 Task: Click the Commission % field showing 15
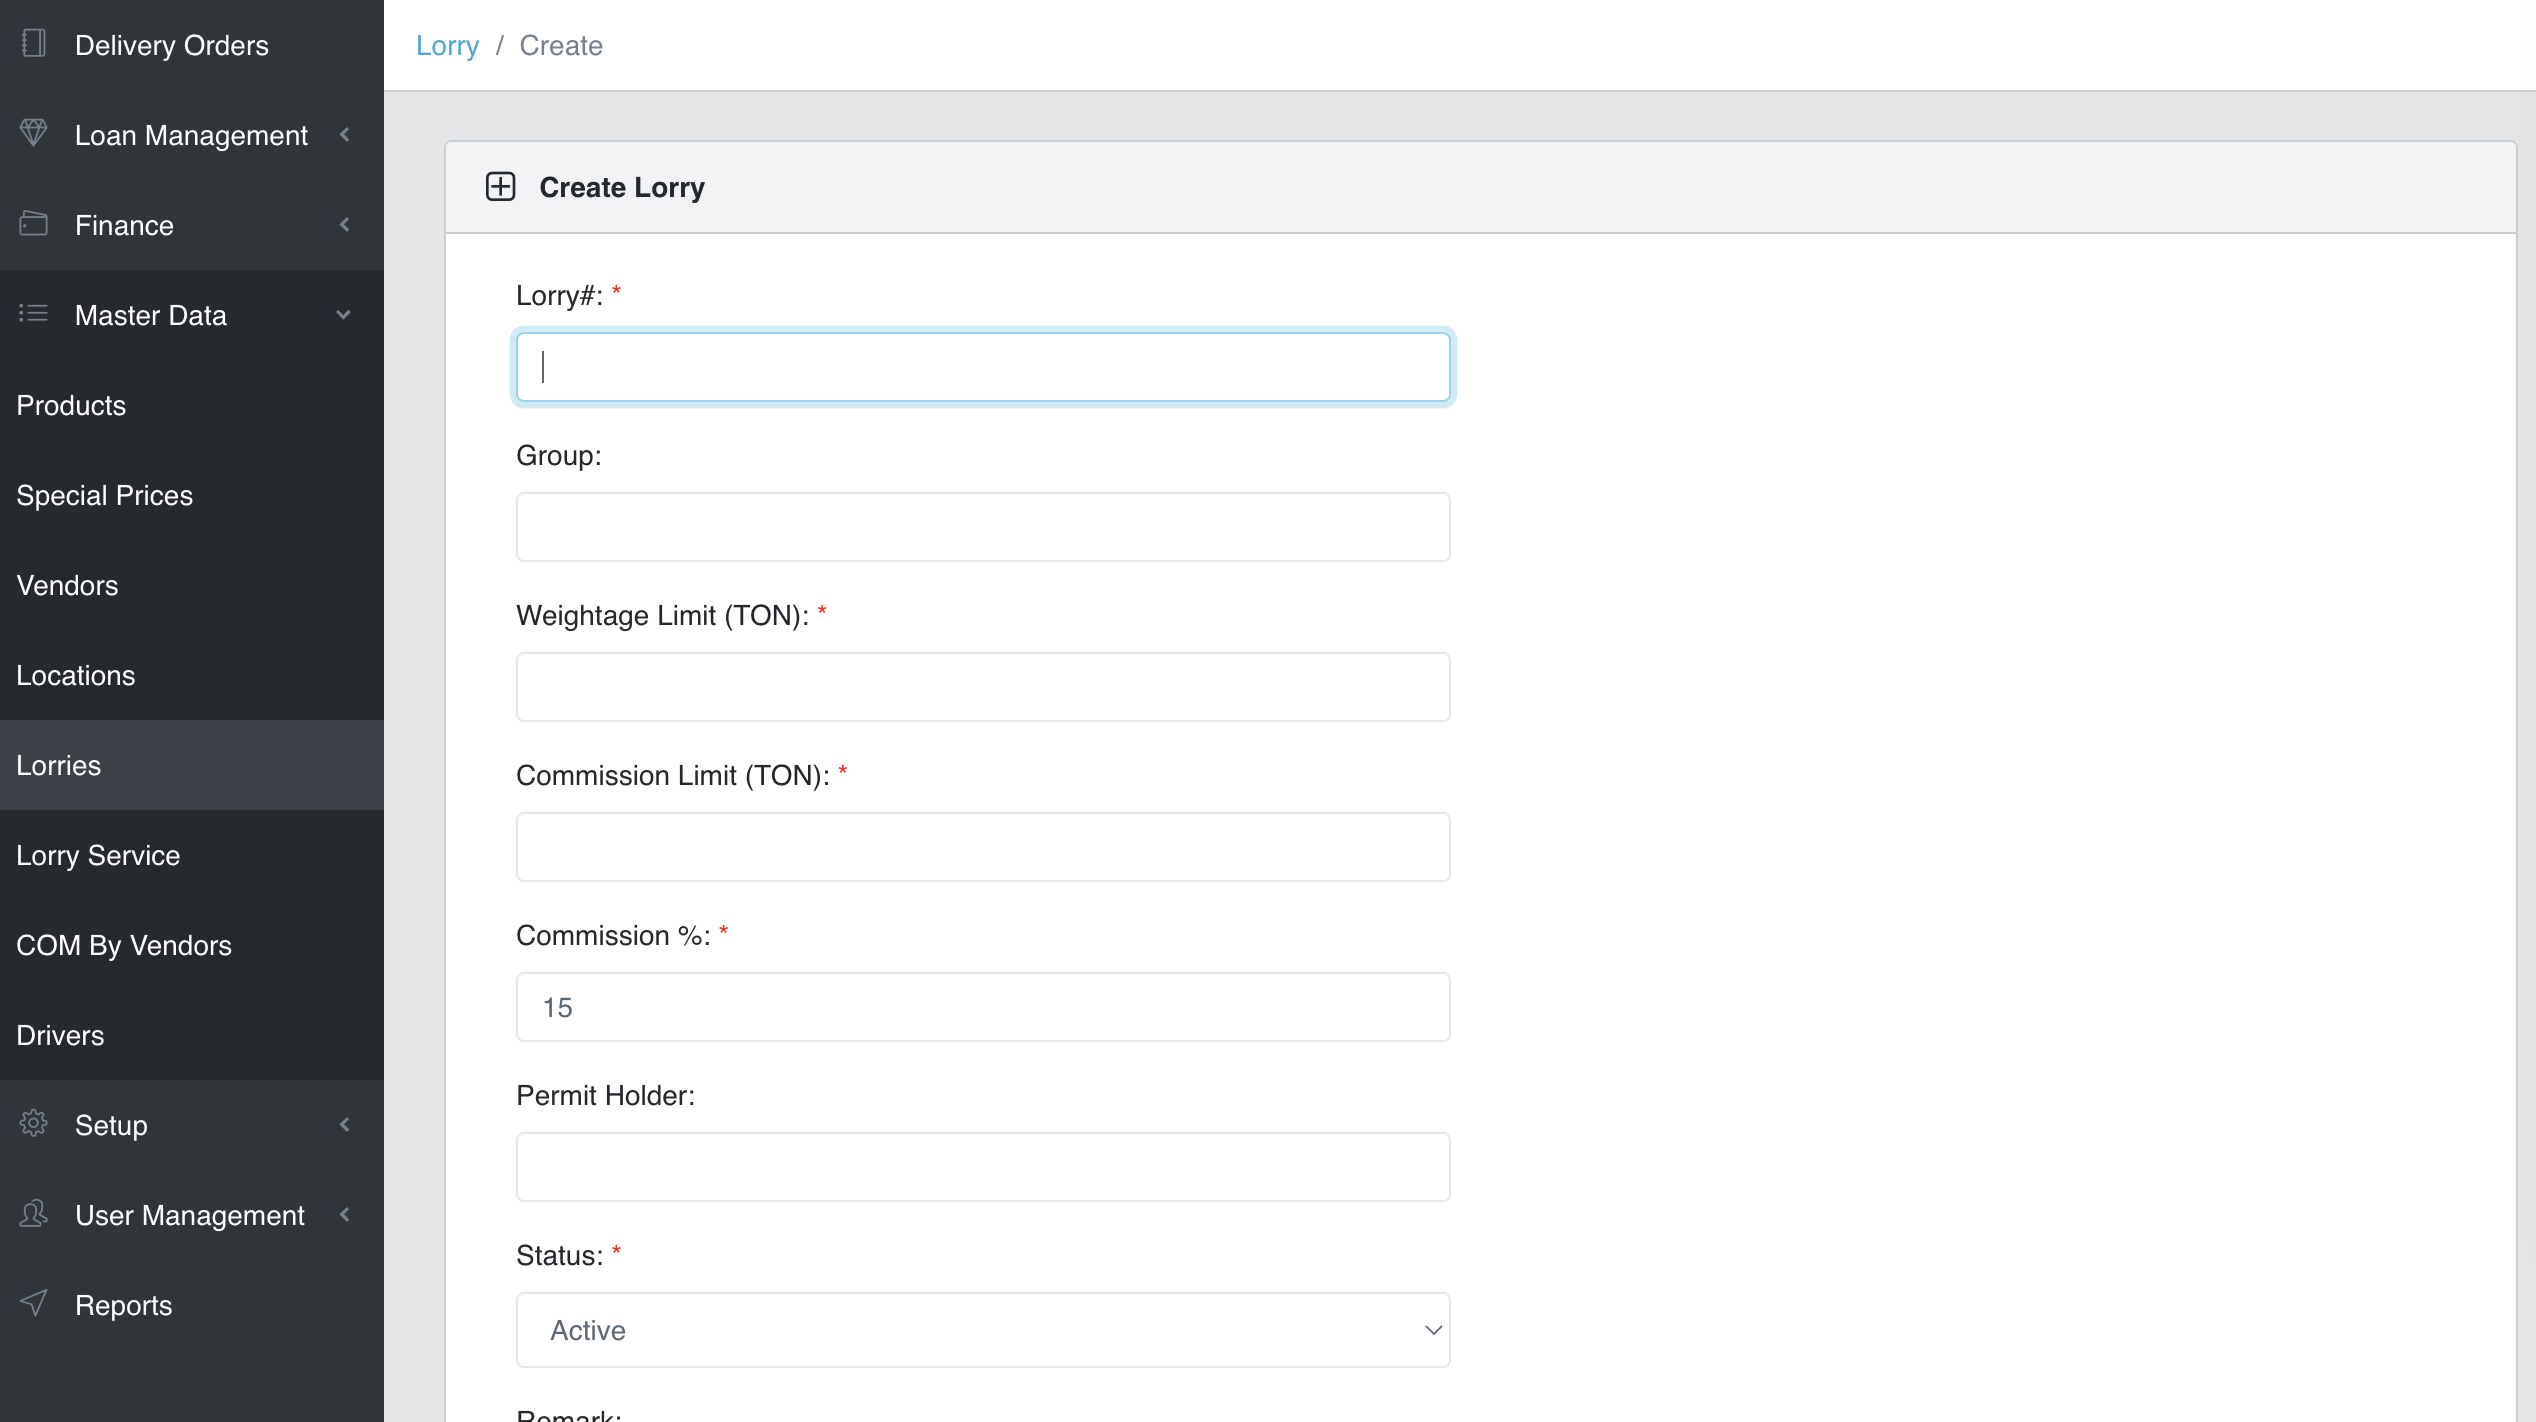pos(982,1007)
